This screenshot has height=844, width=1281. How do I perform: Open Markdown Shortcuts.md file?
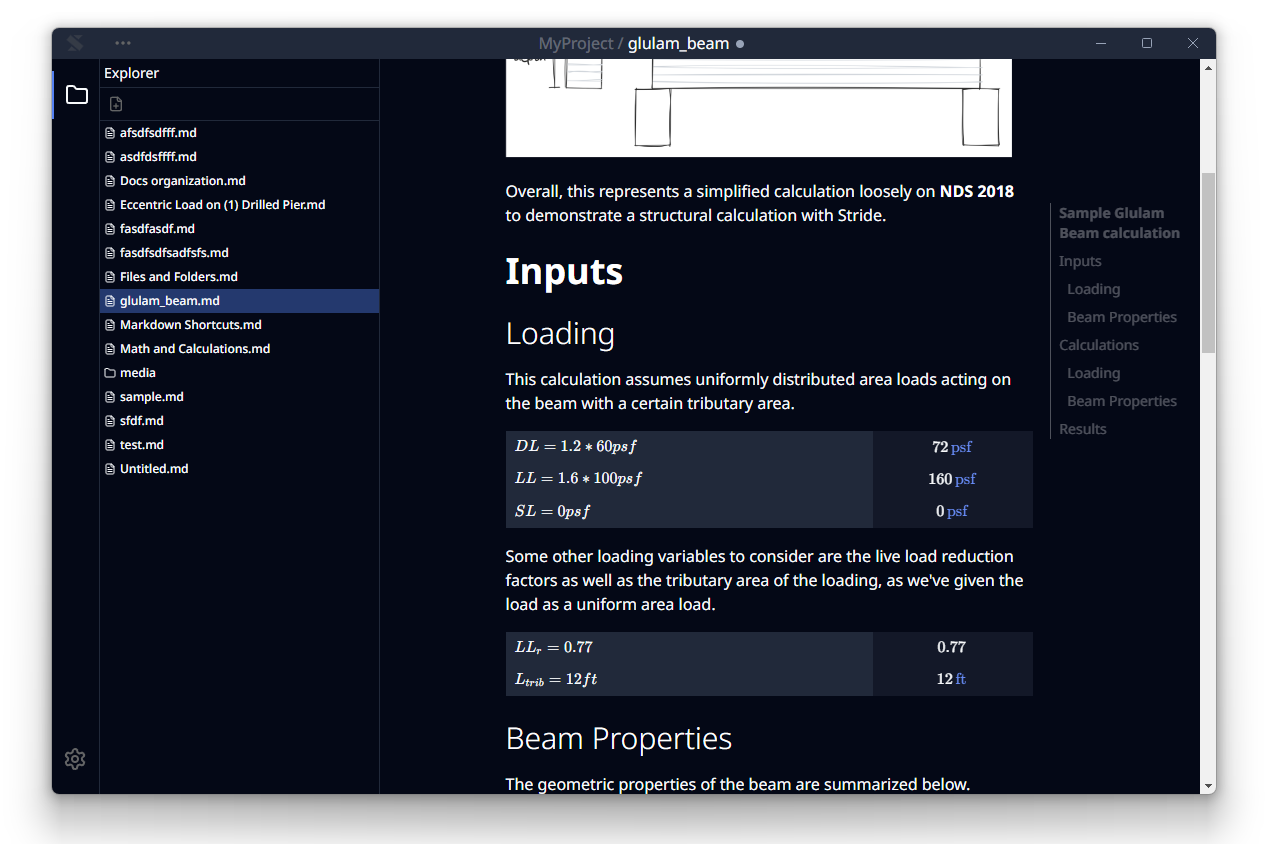click(240, 325)
